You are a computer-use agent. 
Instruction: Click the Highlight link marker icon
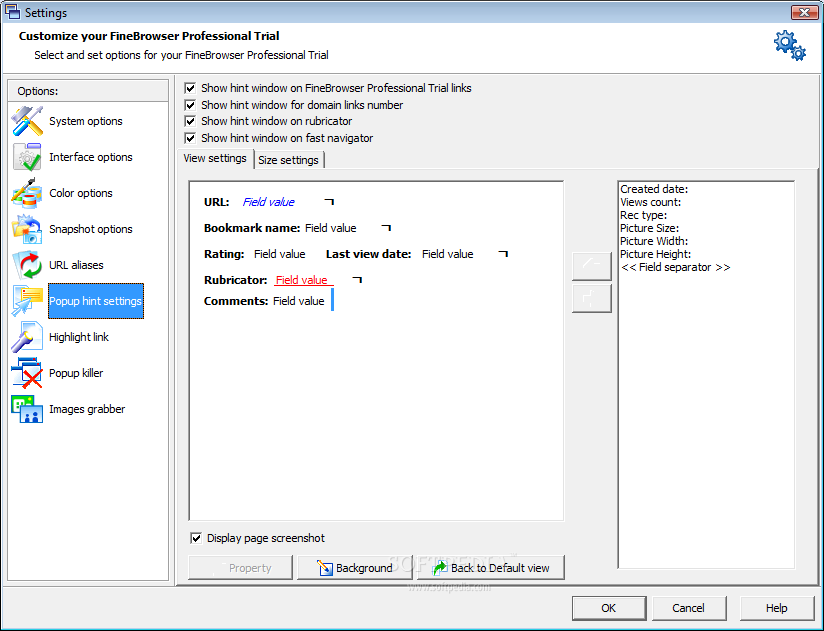(27, 337)
